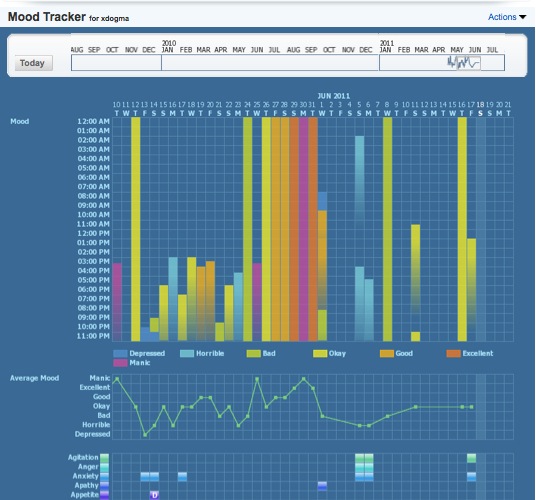536x500 pixels.
Task: Click the Agitation symptom color icon
Action: (104, 457)
